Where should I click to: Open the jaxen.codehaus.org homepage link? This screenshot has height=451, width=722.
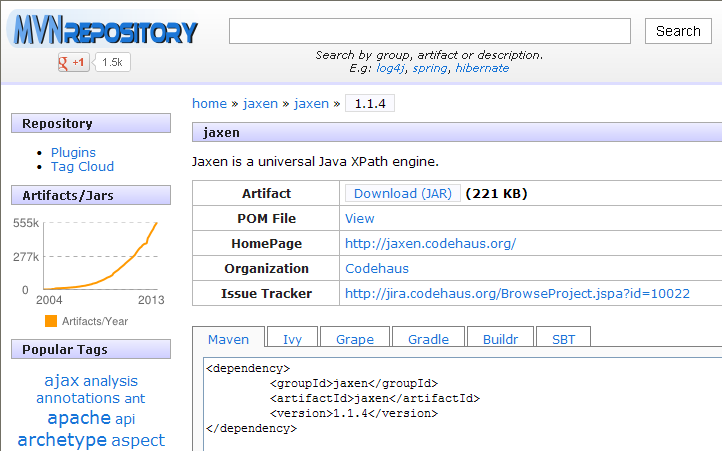430,243
